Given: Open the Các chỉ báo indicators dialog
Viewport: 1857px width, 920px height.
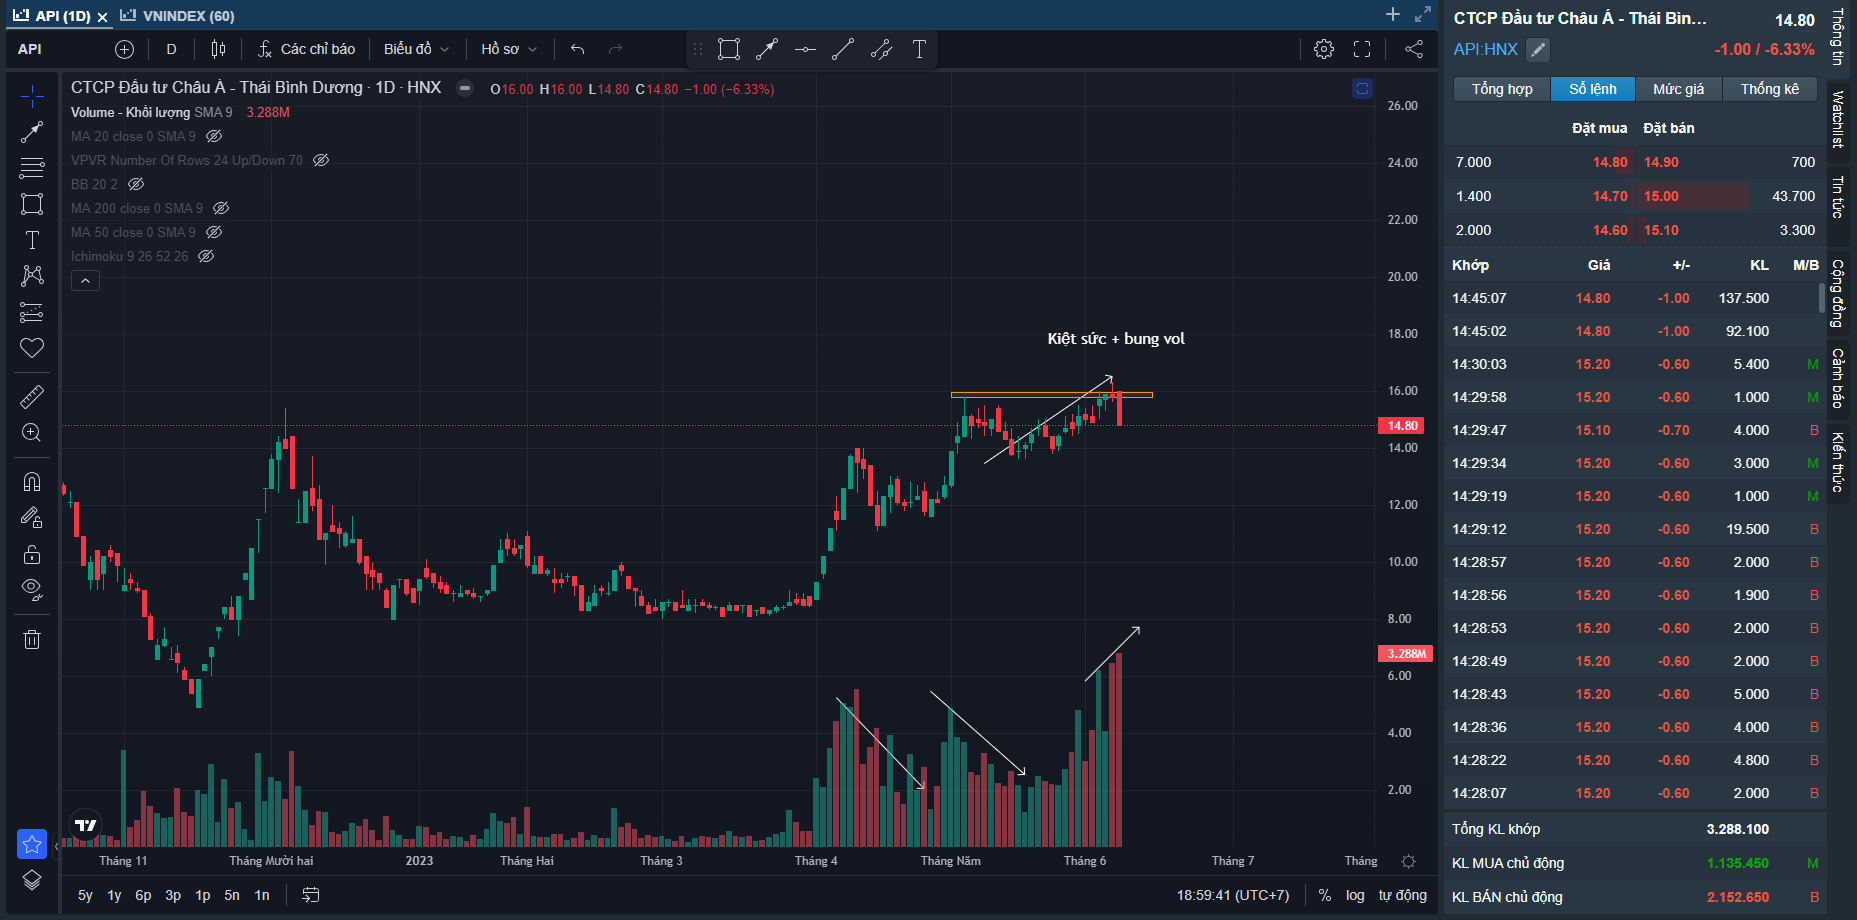Looking at the screenshot, I should tap(306, 49).
